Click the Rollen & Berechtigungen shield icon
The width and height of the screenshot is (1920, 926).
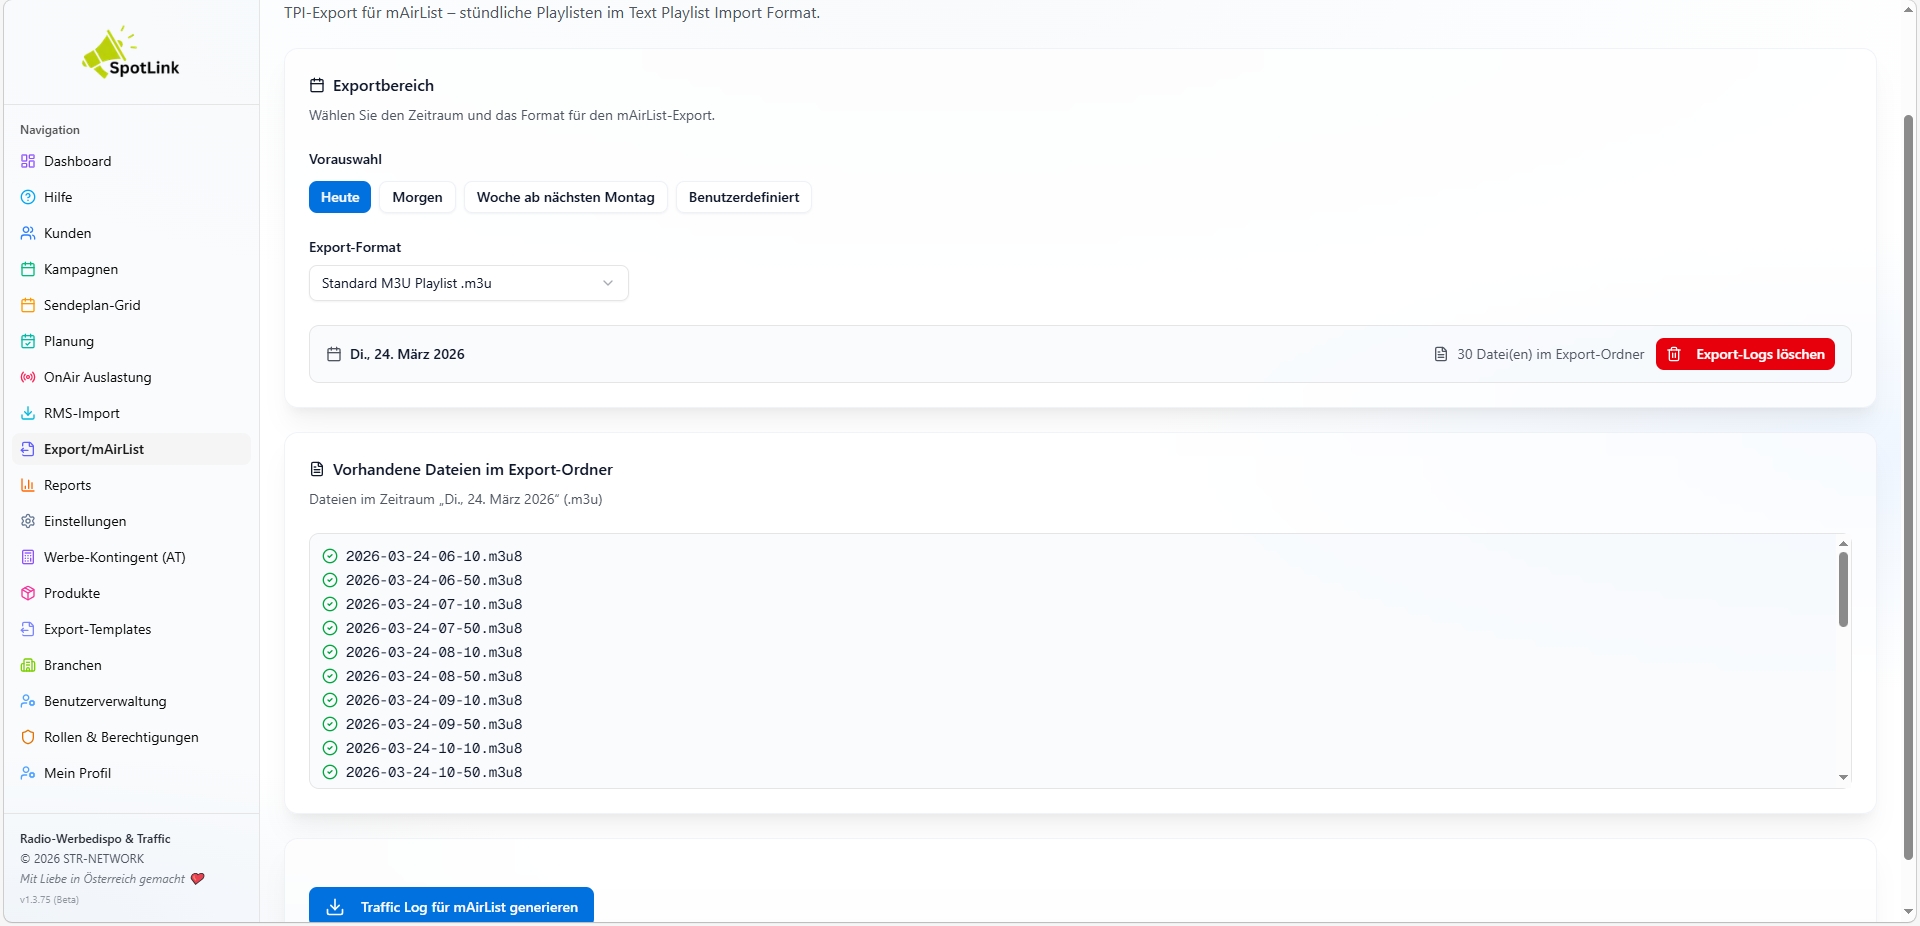28,737
